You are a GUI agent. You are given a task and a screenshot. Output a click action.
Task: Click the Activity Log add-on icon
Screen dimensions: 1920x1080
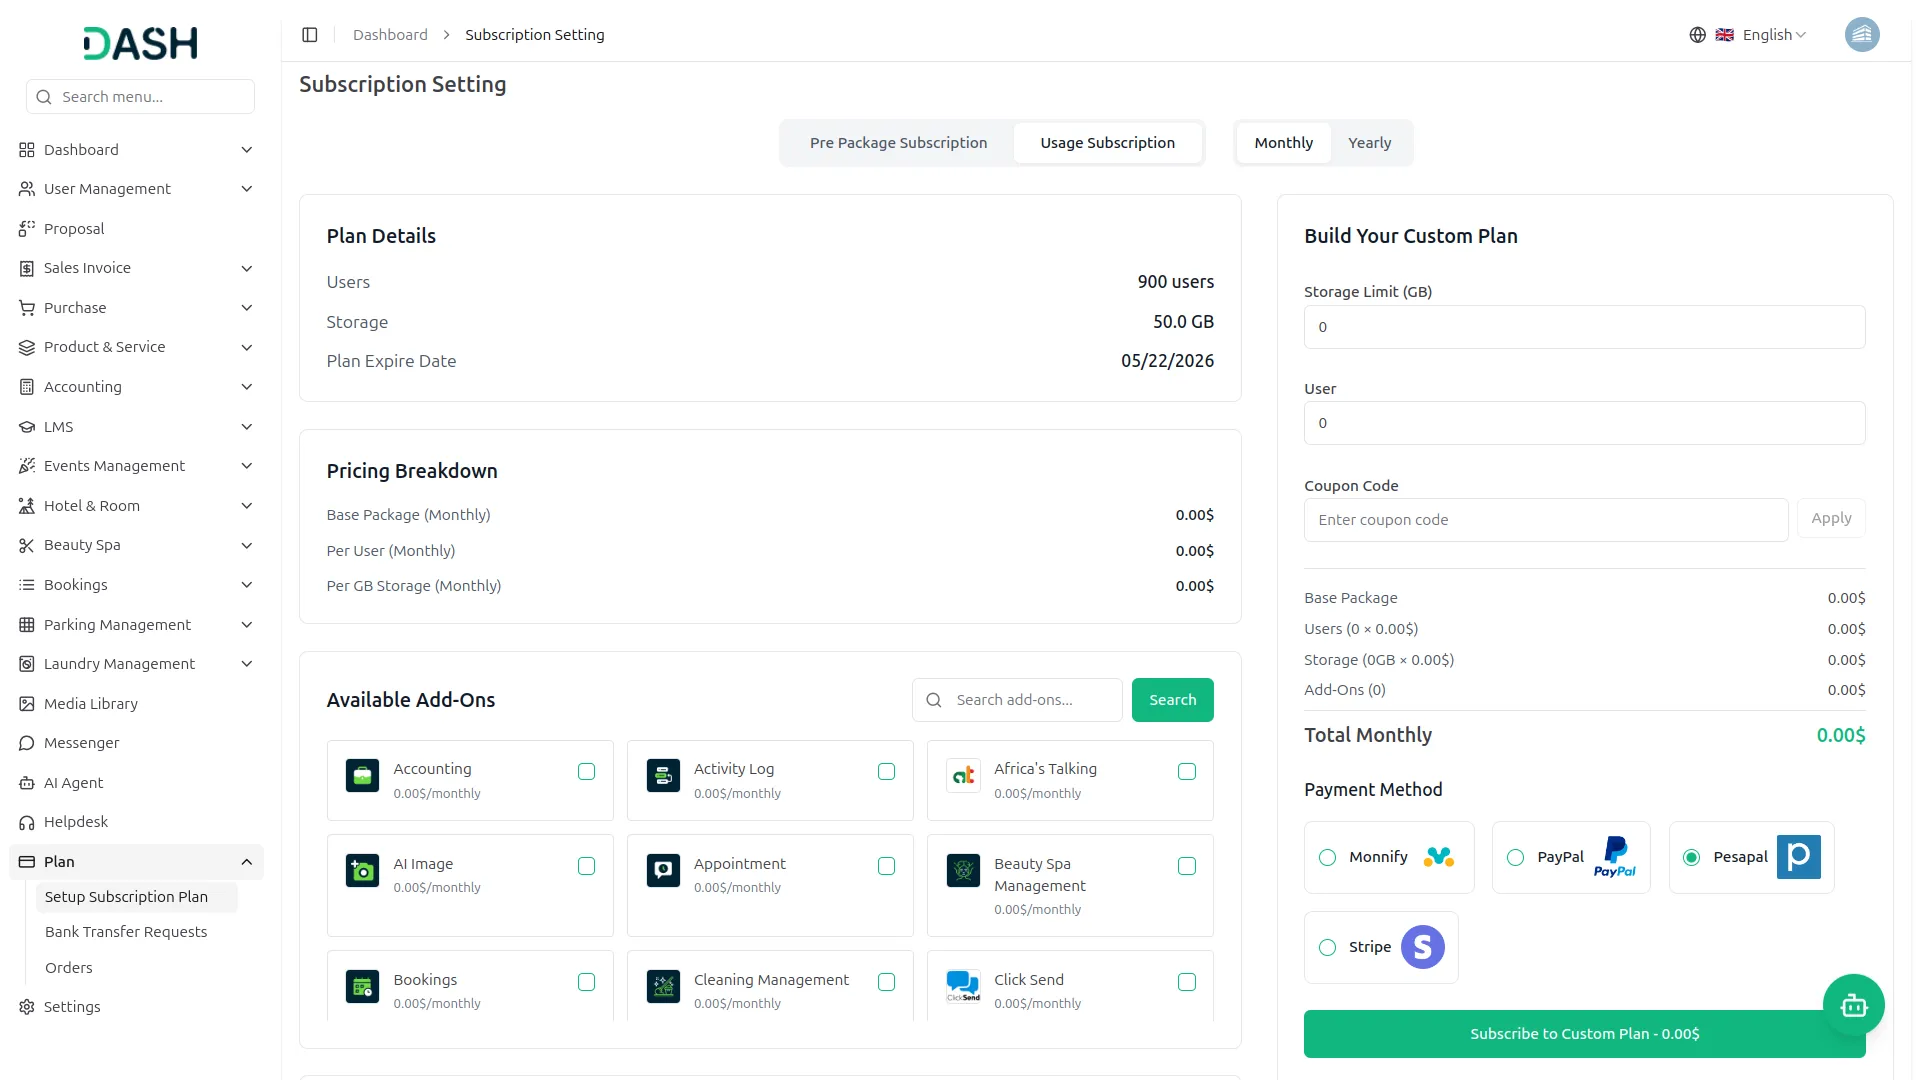[x=663, y=776]
